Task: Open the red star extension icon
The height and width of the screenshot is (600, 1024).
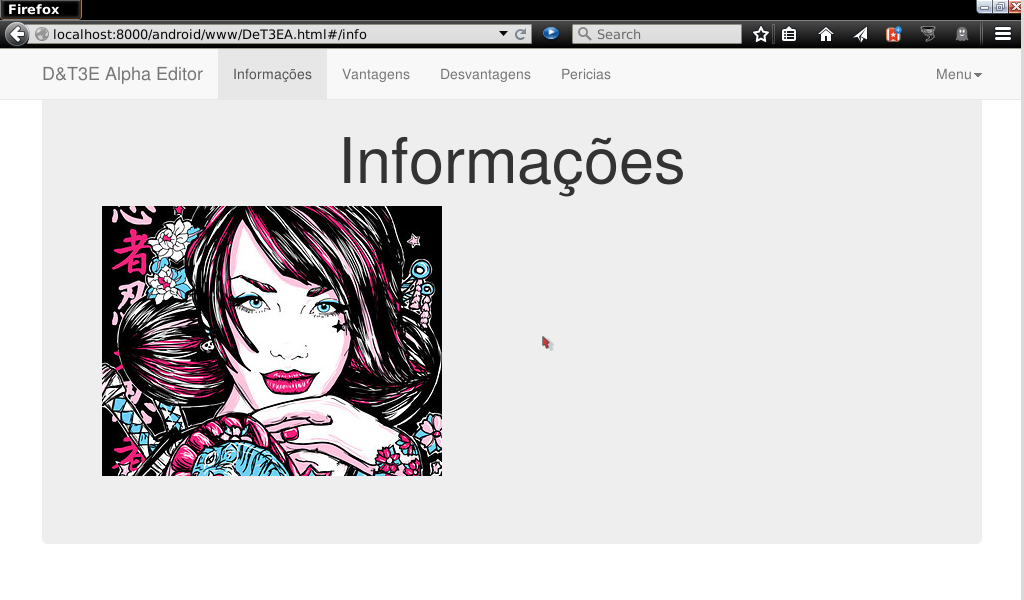Action: coord(893,34)
